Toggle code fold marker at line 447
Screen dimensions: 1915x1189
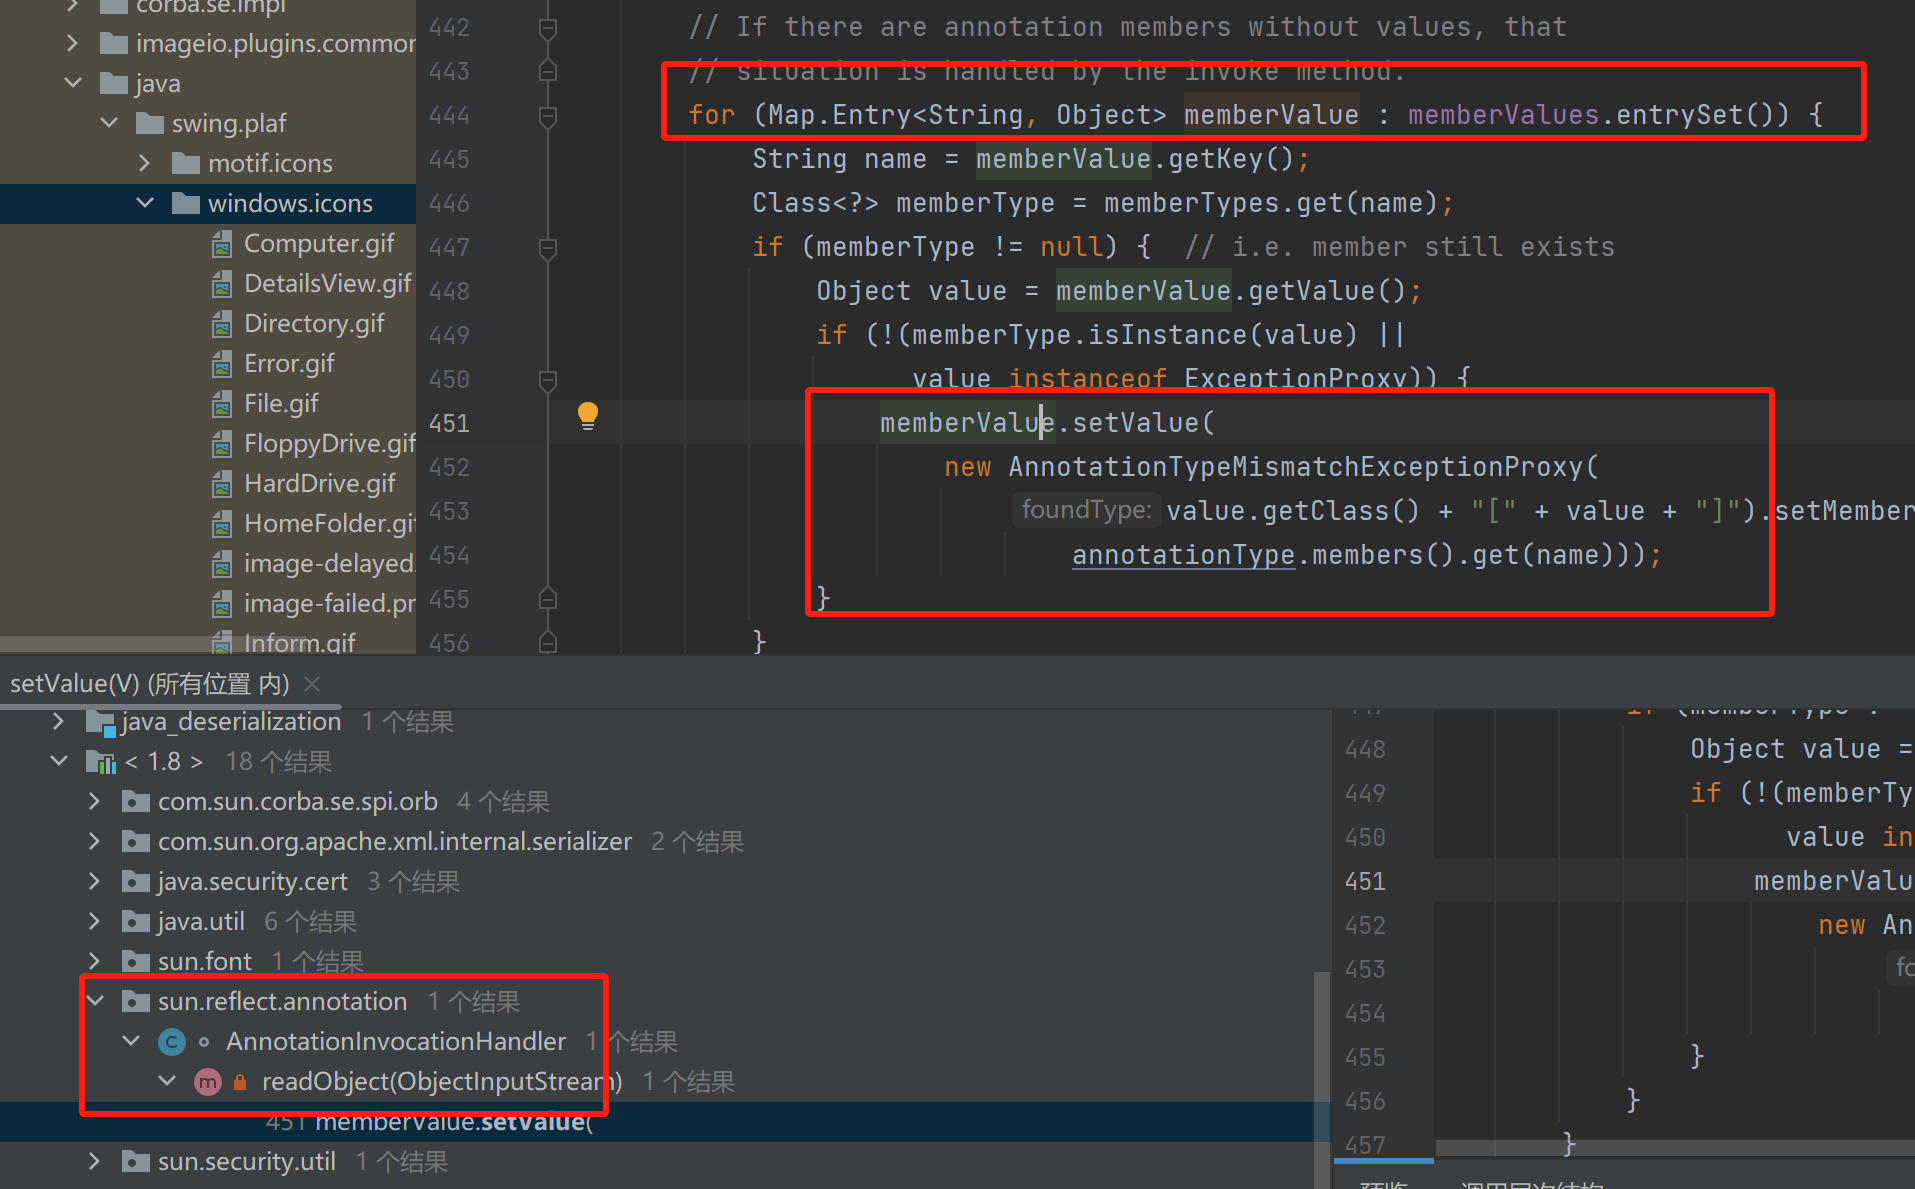tap(548, 248)
